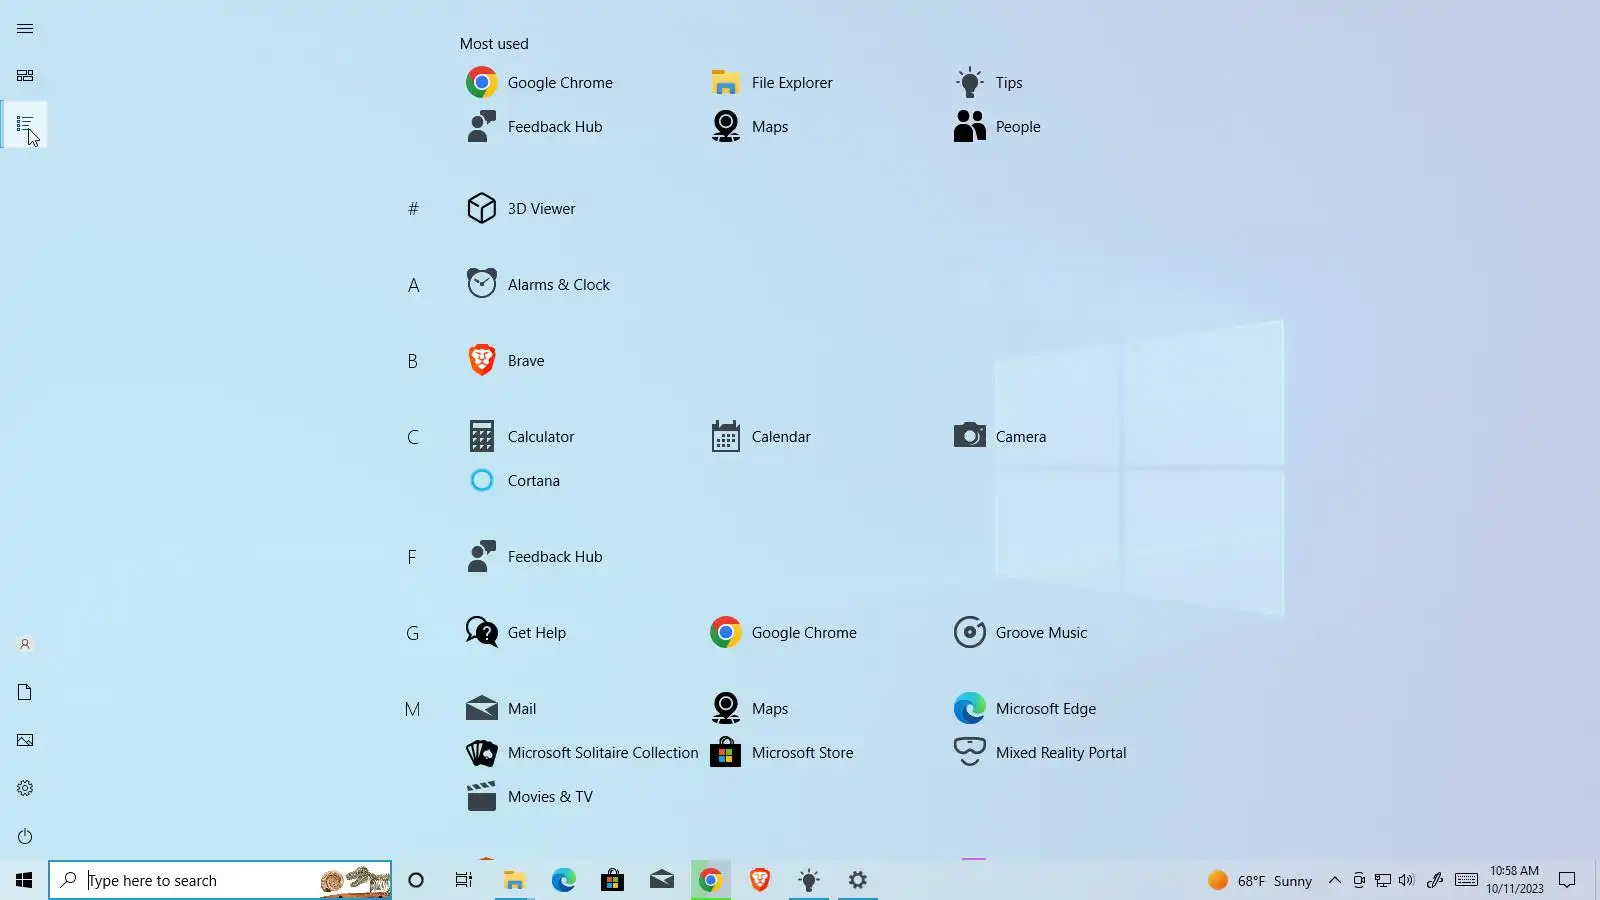Viewport: 1600px width, 900px height.
Task: Click the letter B section header
Action: tap(413, 361)
